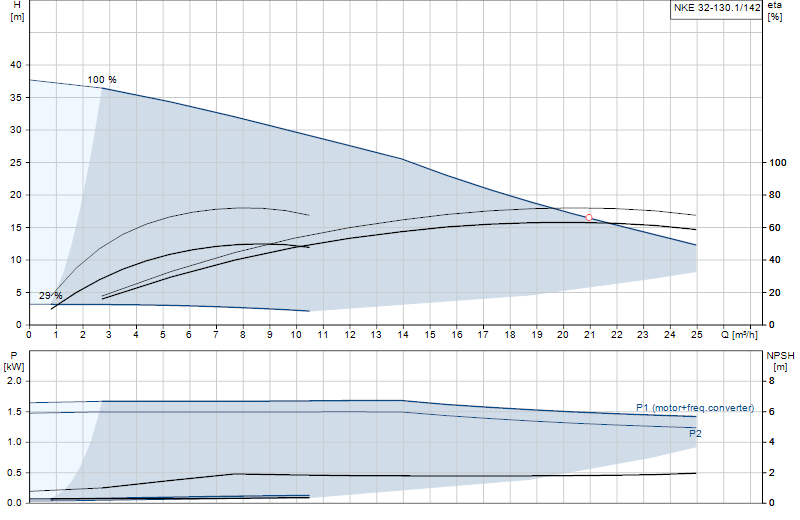Image resolution: width=800 pixels, height=520 pixels.
Task: Click the 0.5 tick on the power axis
Action: (14, 473)
